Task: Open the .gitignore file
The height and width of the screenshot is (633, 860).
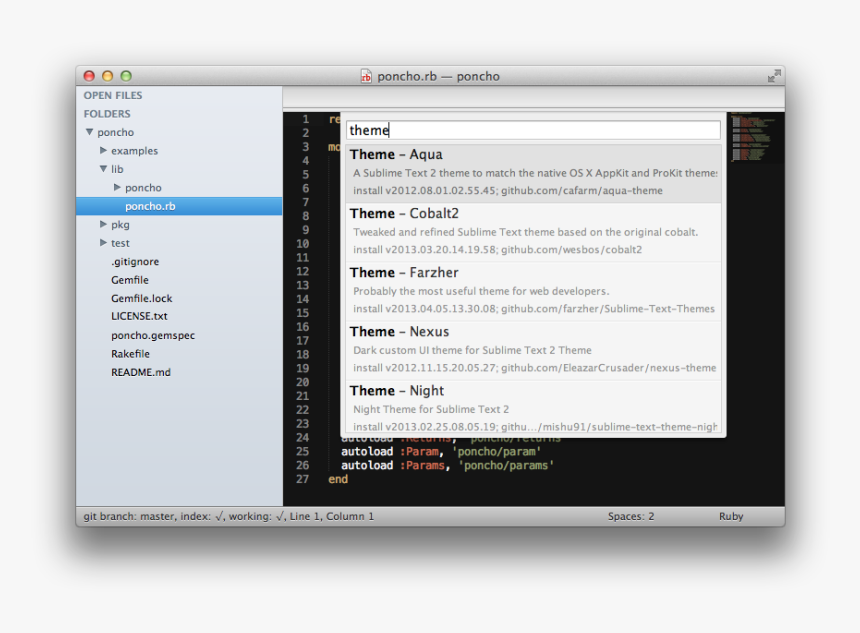Action: (x=135, y=262)
